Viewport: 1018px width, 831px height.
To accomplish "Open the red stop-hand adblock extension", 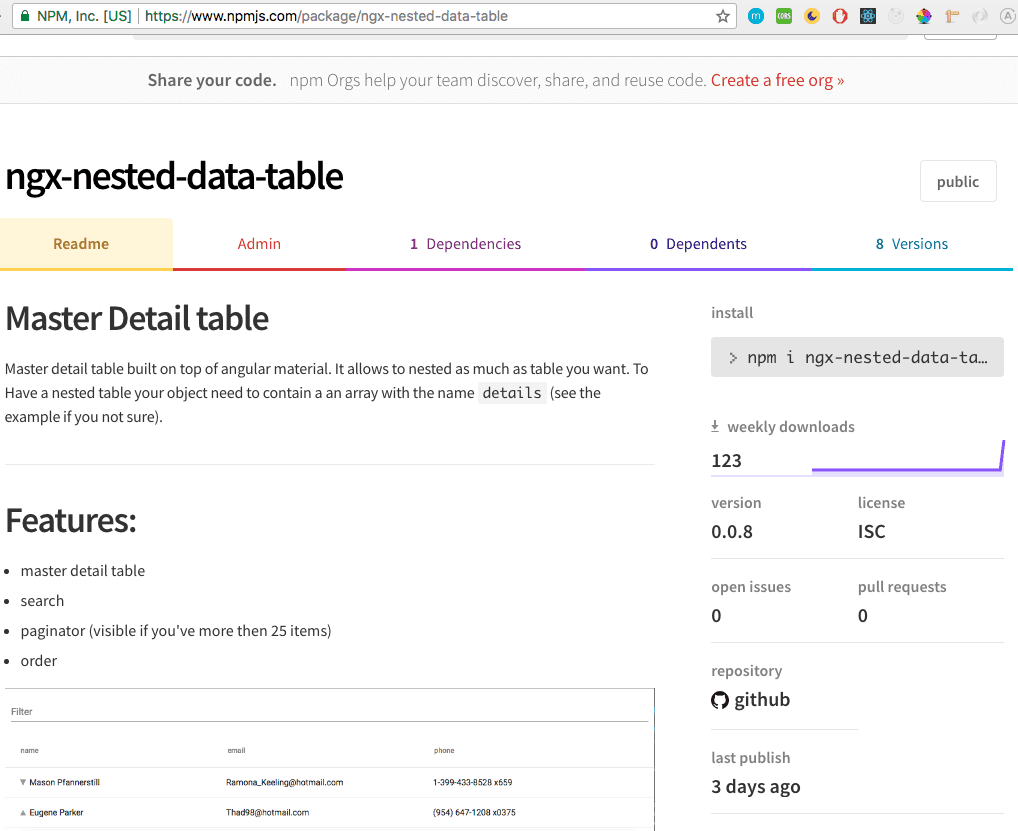I will (839, 16).
